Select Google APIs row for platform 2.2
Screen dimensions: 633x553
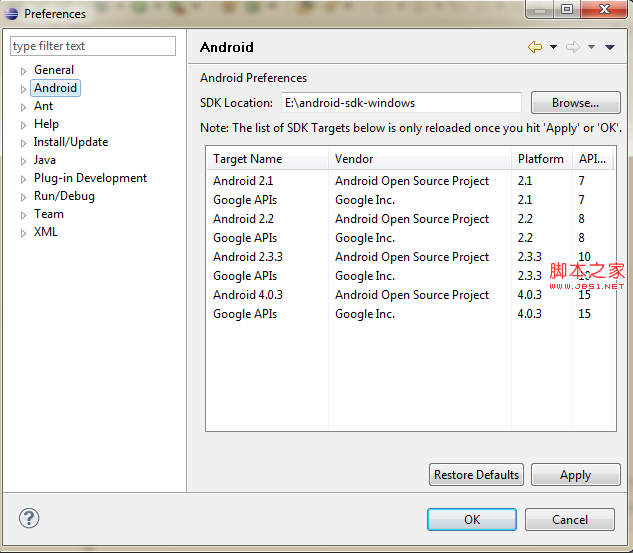point(411,237)
